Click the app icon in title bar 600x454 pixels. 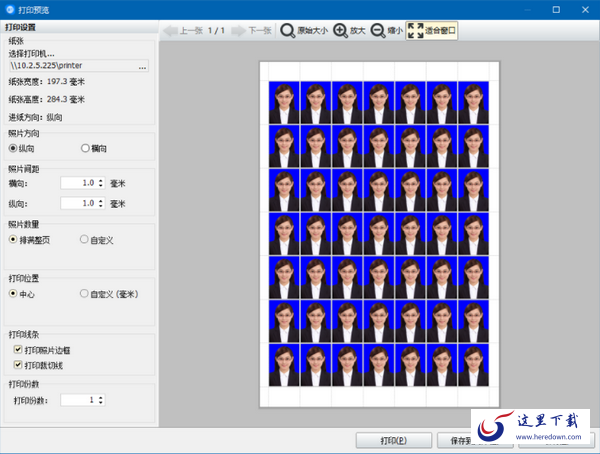pyautogui.click(x=10, y=8)
